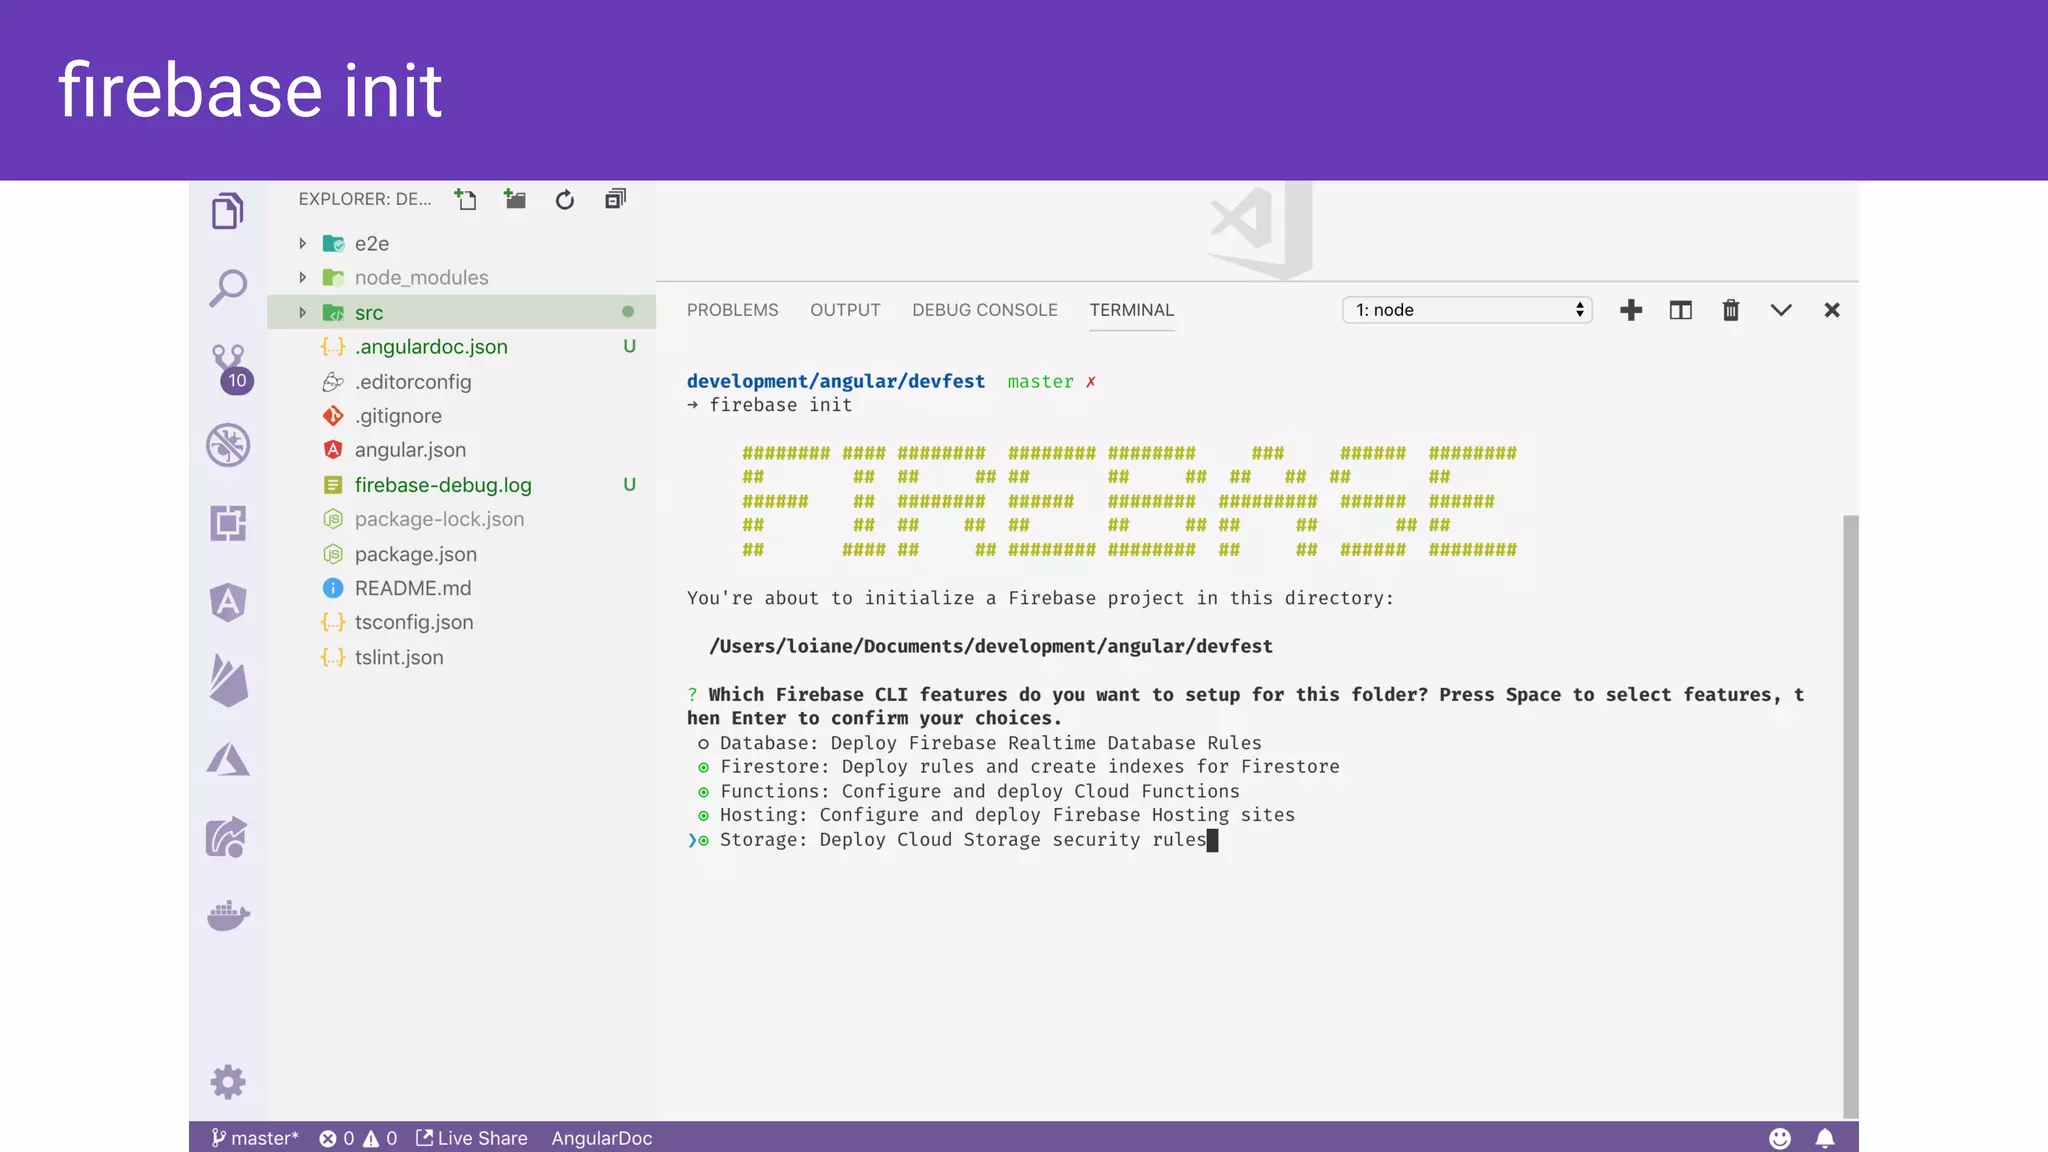Refresh the Explorer file tree
Image resolution: width=2048 pixels, height=1152 pixels.
[x=565, y=200]
